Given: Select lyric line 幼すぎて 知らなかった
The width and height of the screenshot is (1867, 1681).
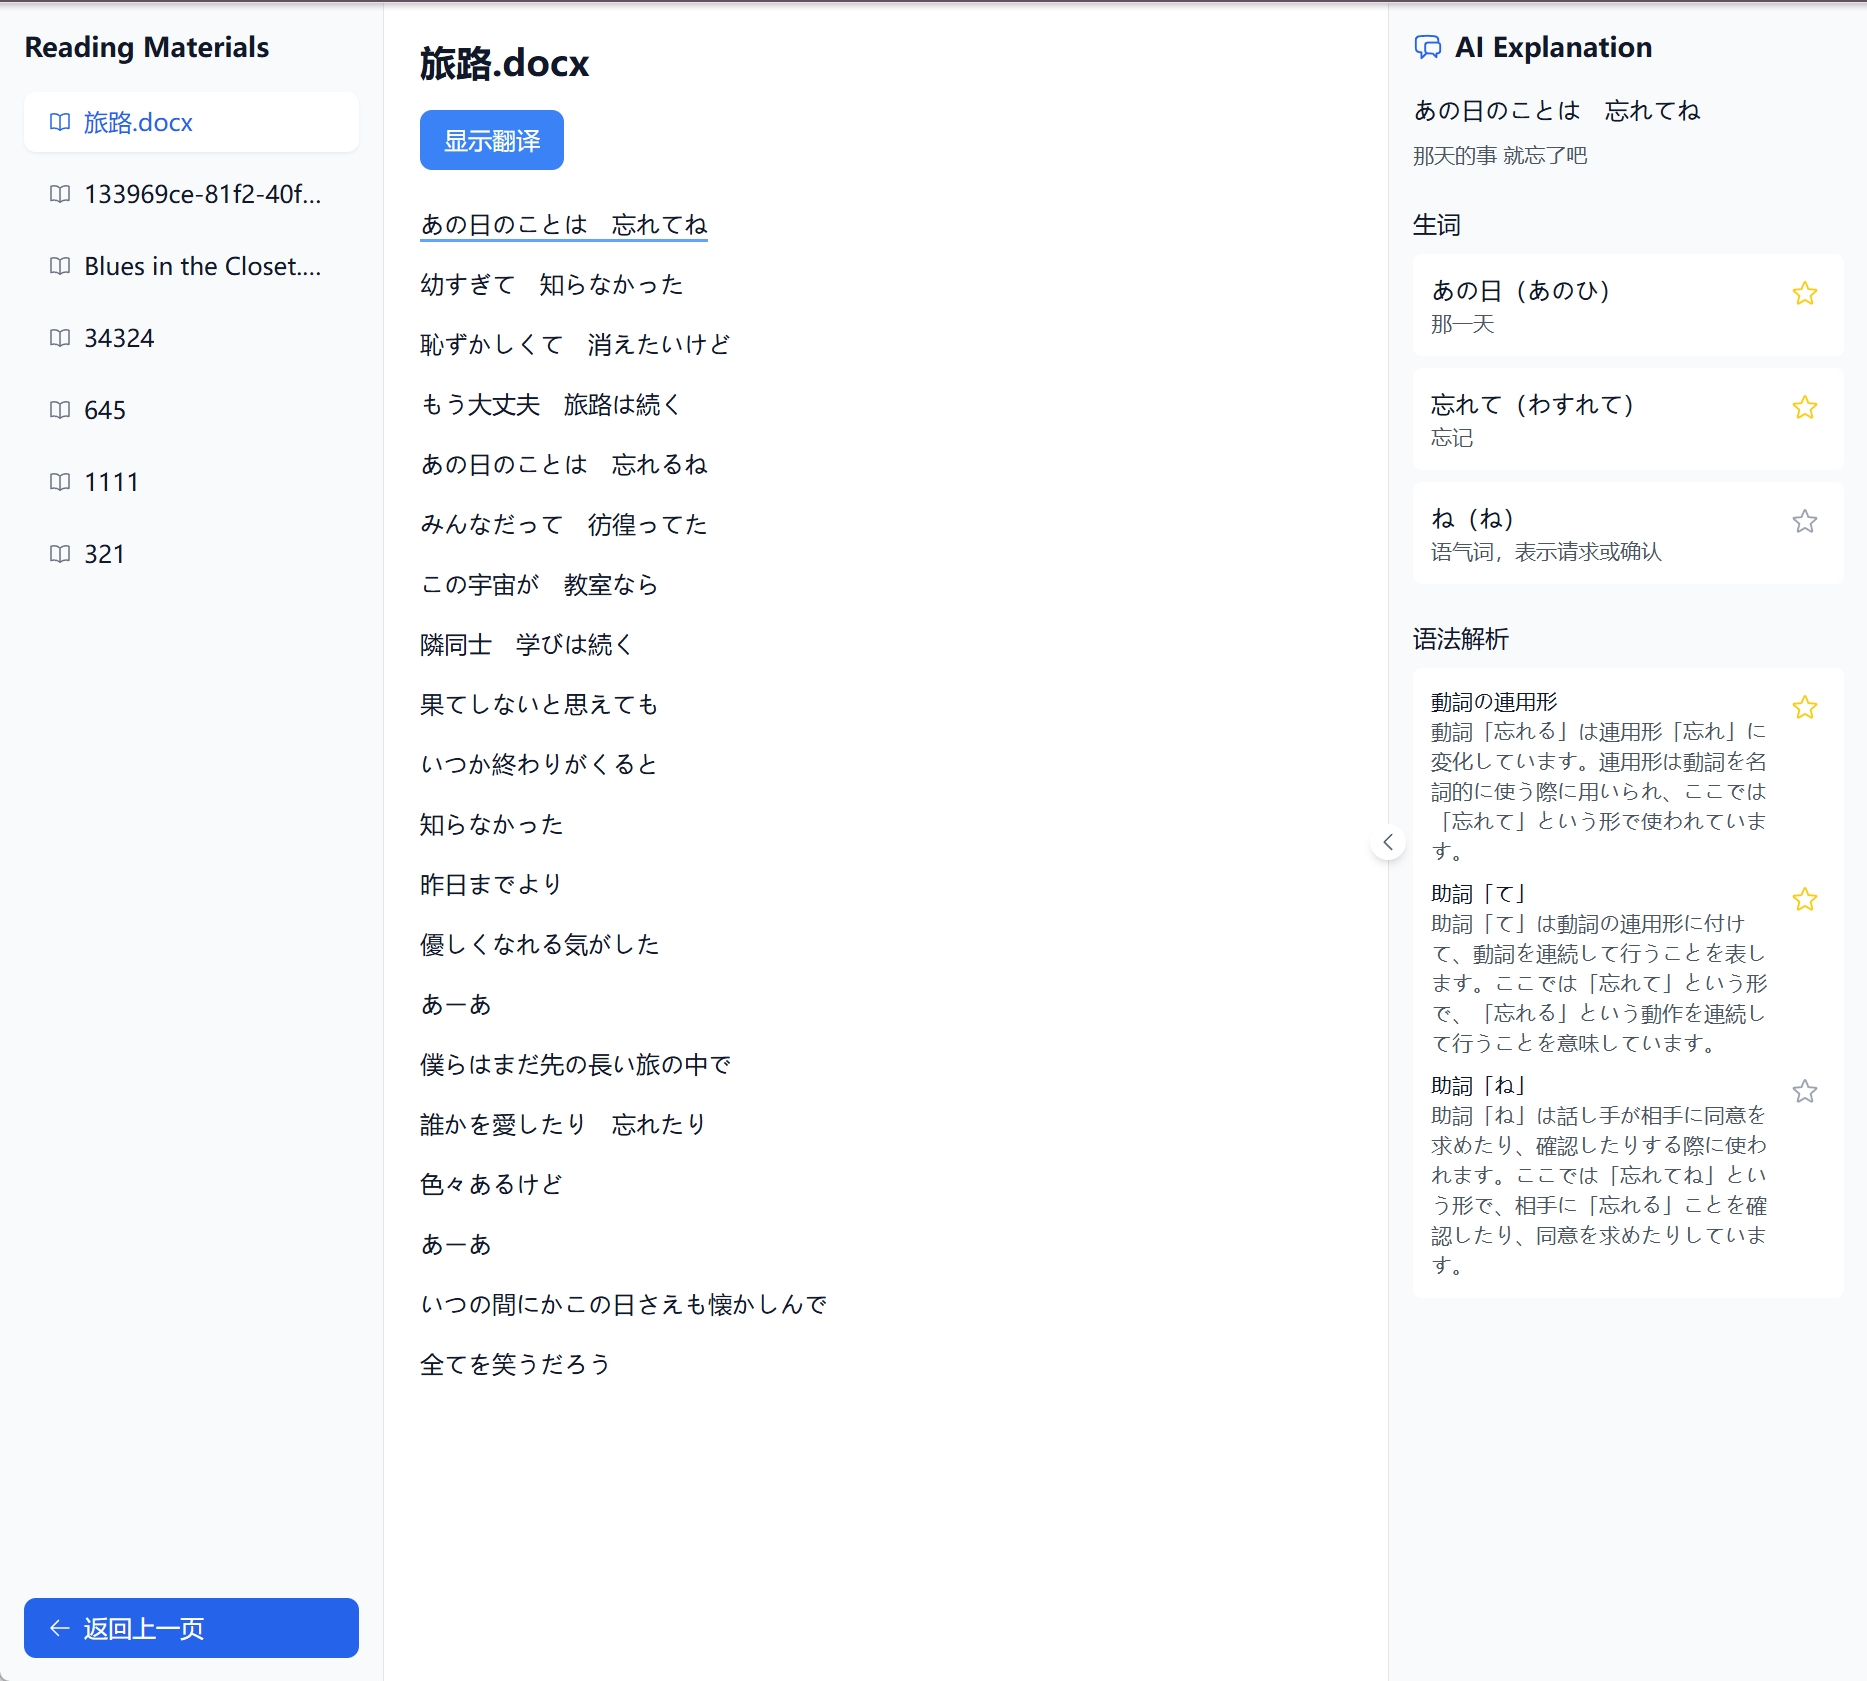Looking at the screenshot, I should (x=552, y=285).
